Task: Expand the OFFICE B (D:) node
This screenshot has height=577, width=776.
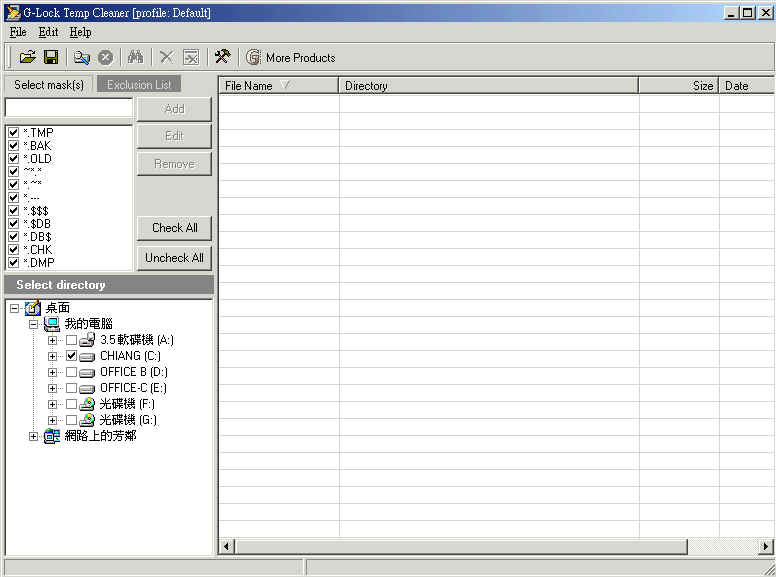Action: point(52,372)
